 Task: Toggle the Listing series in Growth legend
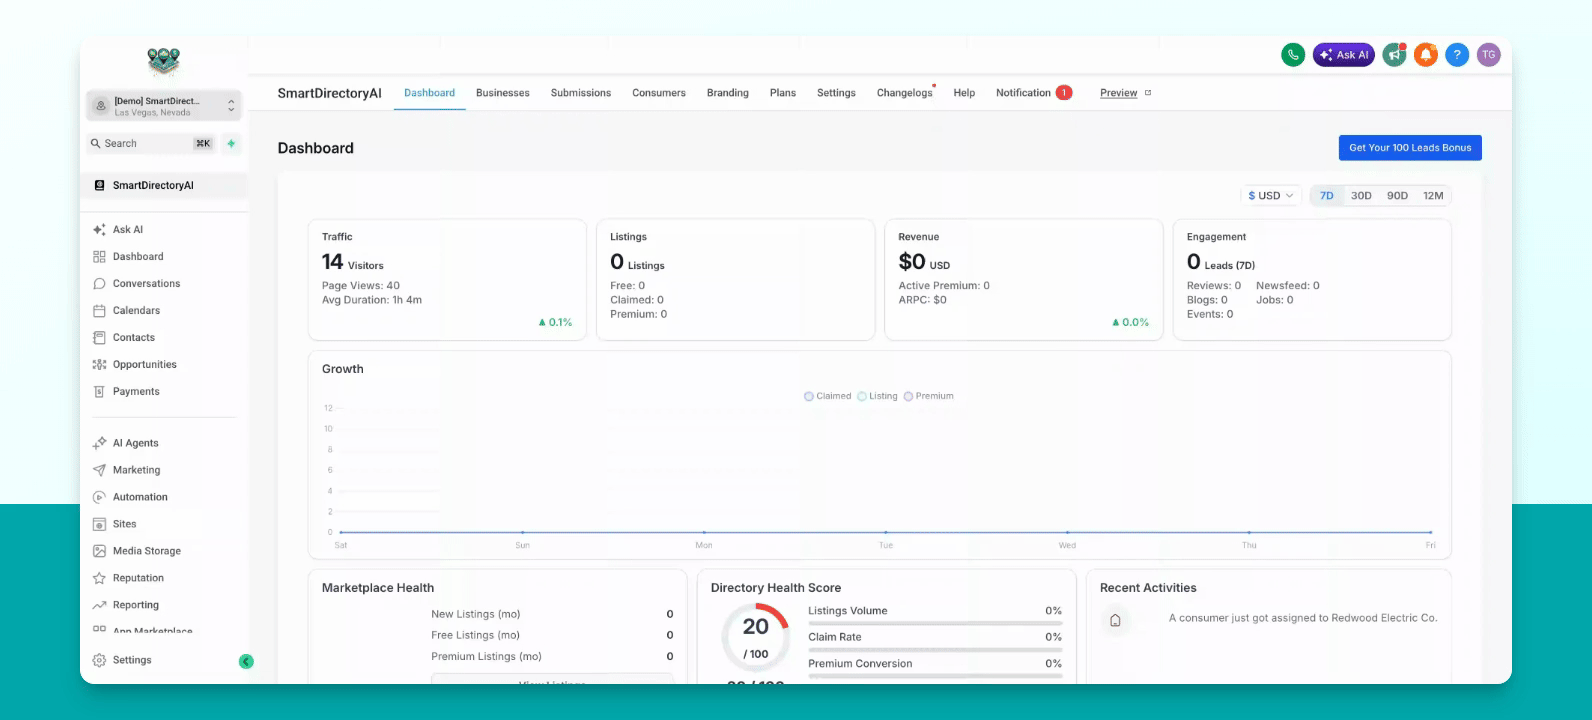click(877, 396)
